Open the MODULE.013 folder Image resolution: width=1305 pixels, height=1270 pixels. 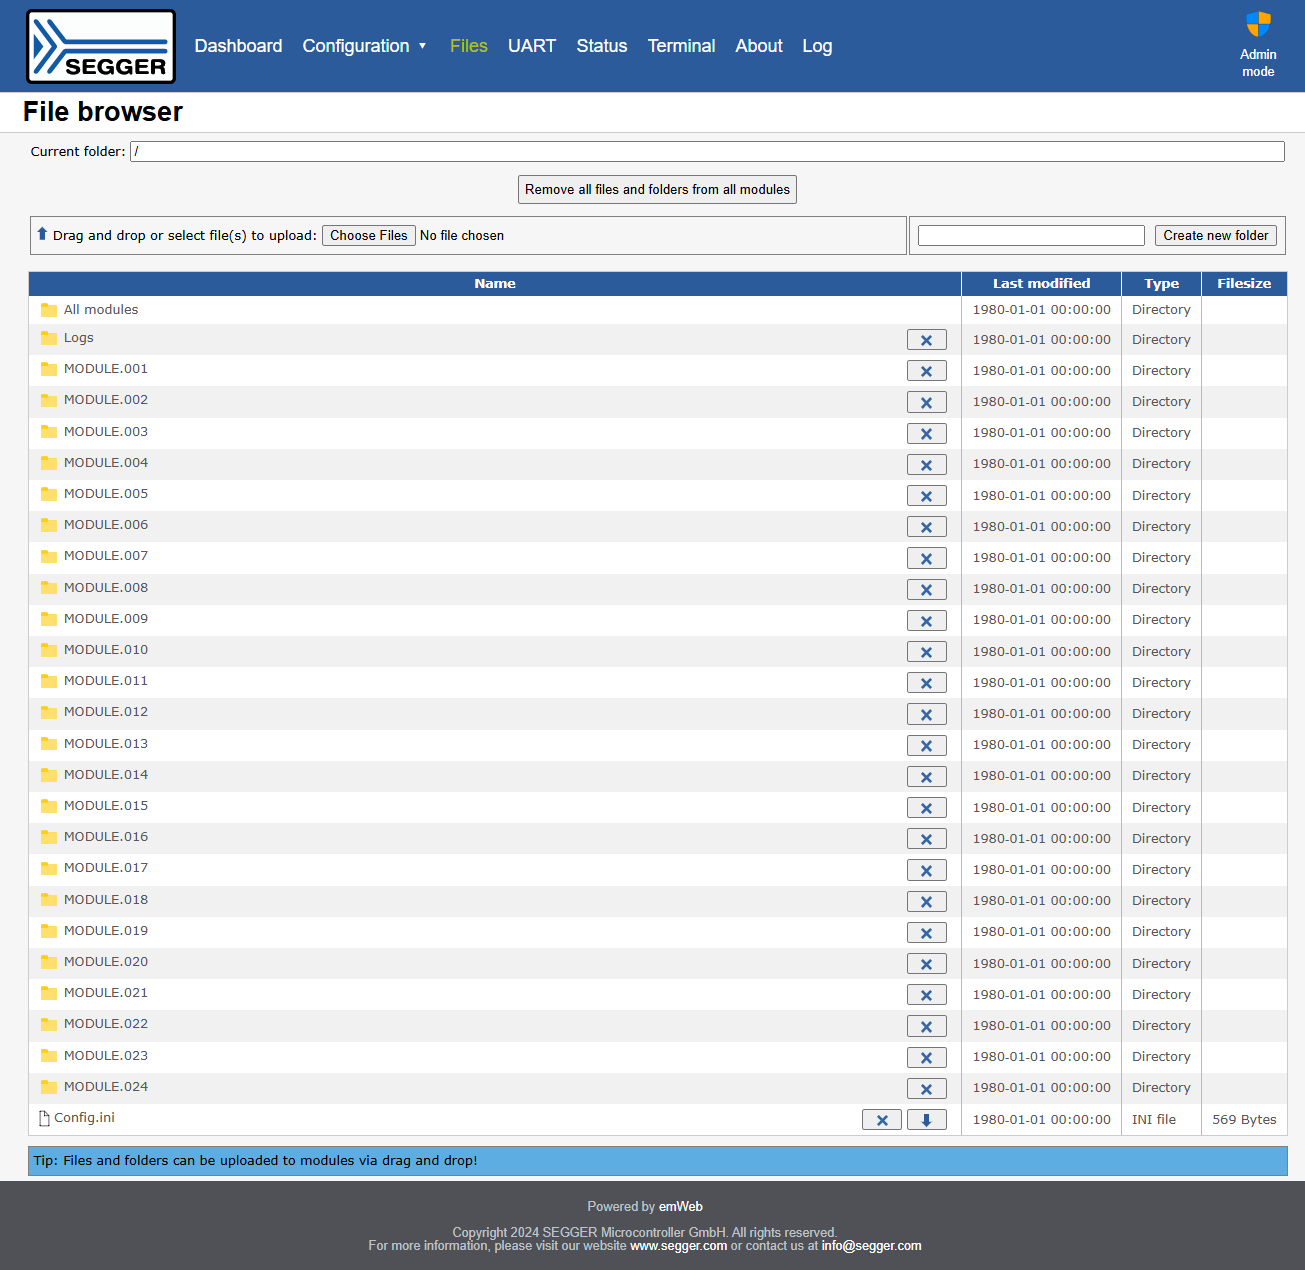[106, 744]
